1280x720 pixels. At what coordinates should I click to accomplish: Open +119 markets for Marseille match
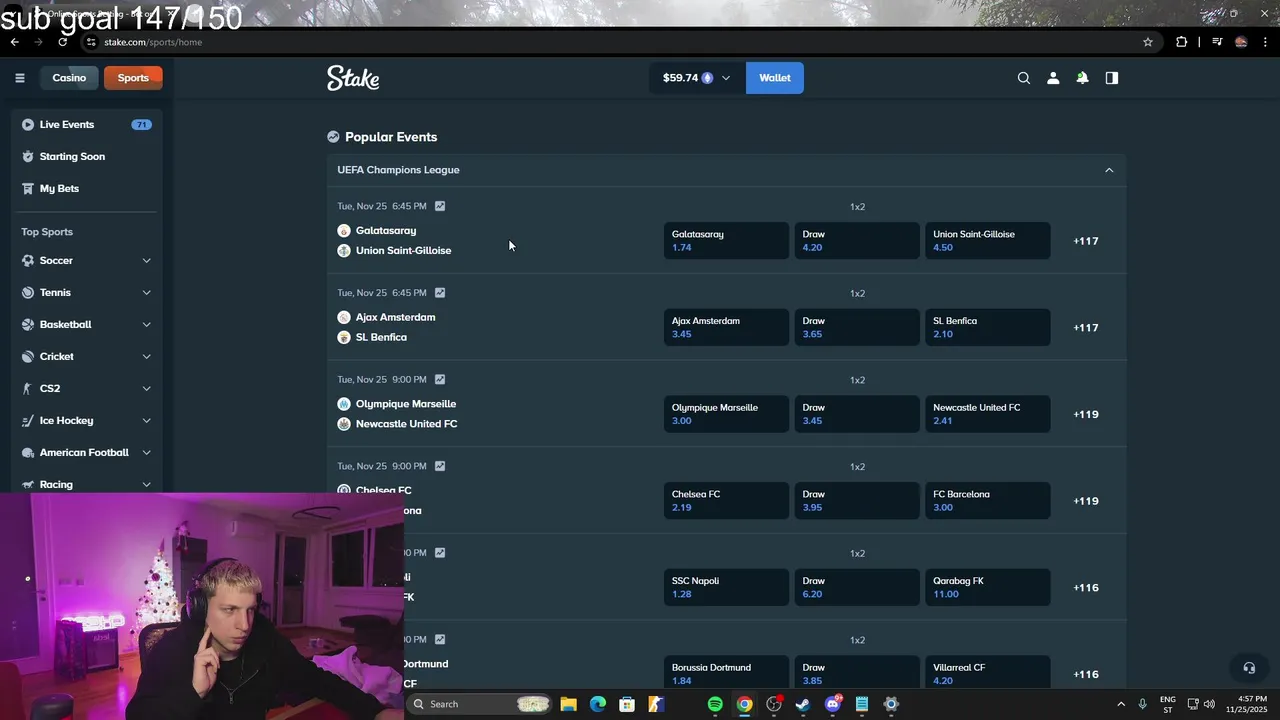1086,414
